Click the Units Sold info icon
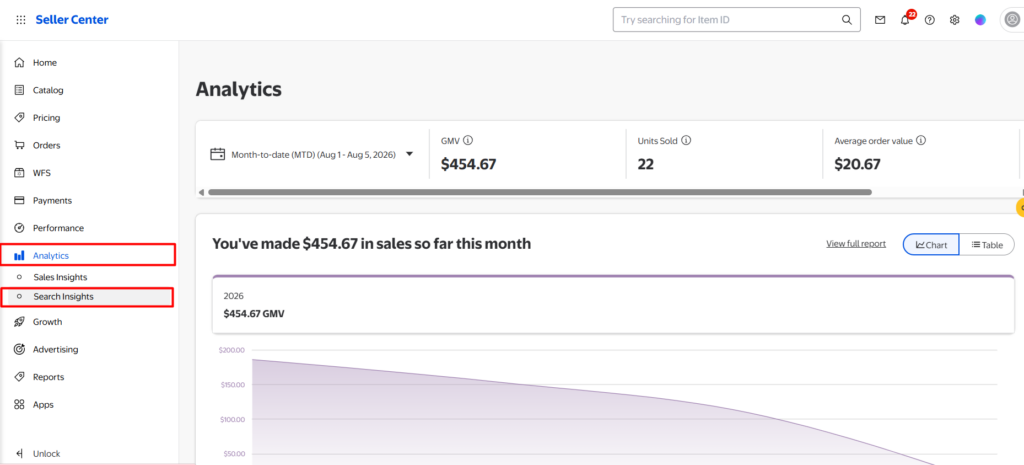Screen dimensions: 1024x465 click(x=686, y=140)
